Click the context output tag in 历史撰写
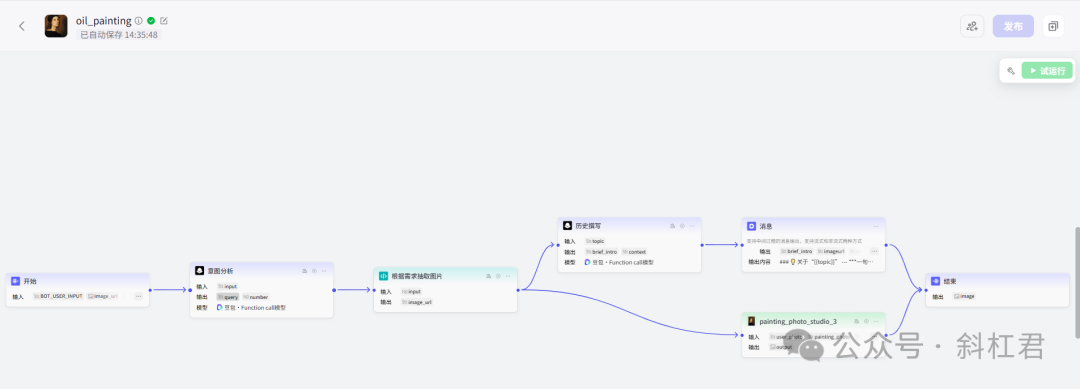The image size is (1080, 389). click(634, 251)
